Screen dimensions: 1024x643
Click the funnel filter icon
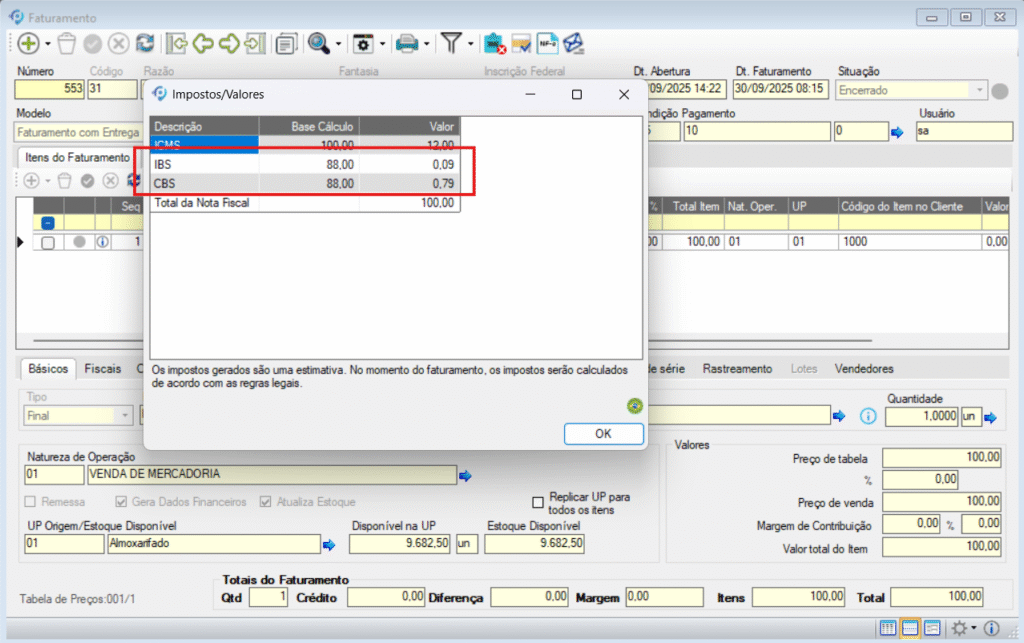(x=452, y=44)
